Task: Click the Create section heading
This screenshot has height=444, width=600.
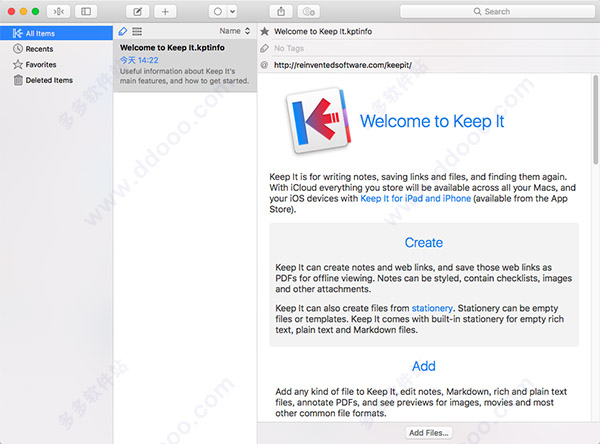Action: click(424, 243)
